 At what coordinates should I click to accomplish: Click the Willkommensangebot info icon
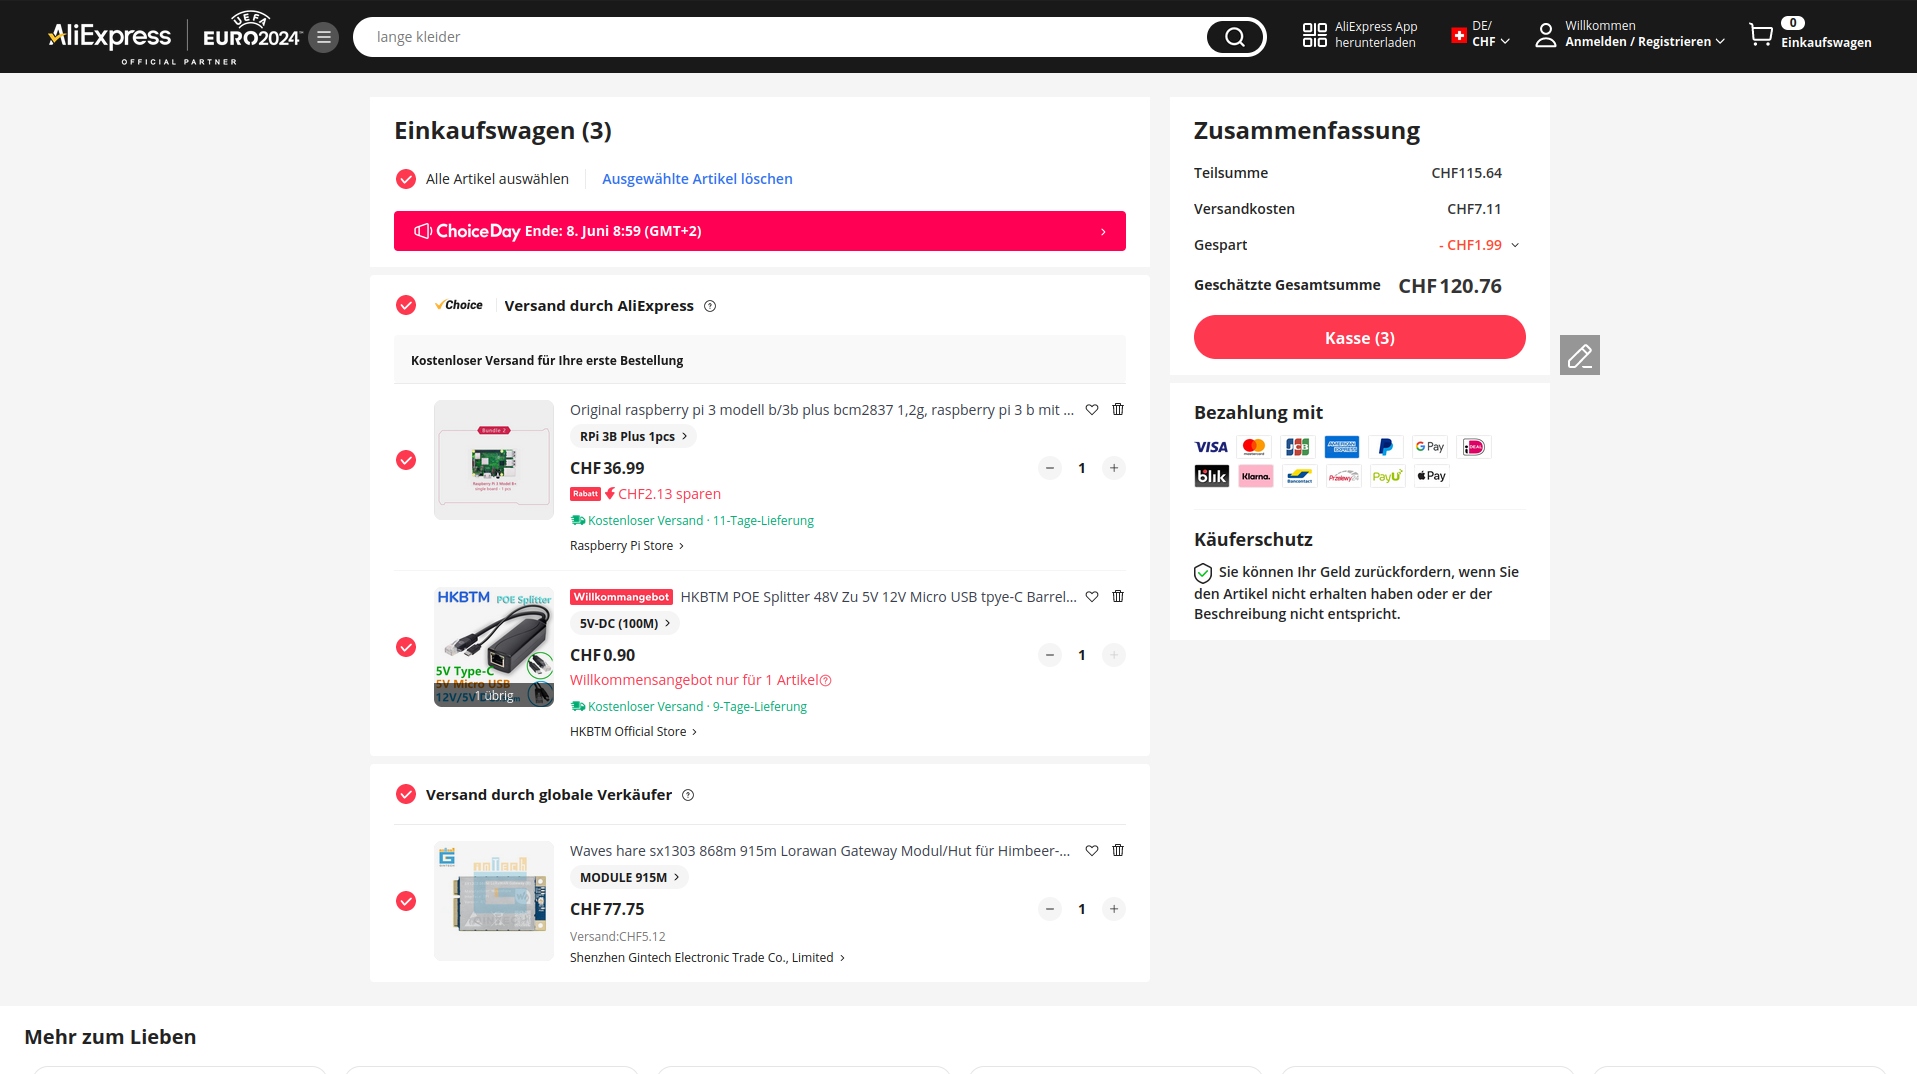tap(826, 680)
